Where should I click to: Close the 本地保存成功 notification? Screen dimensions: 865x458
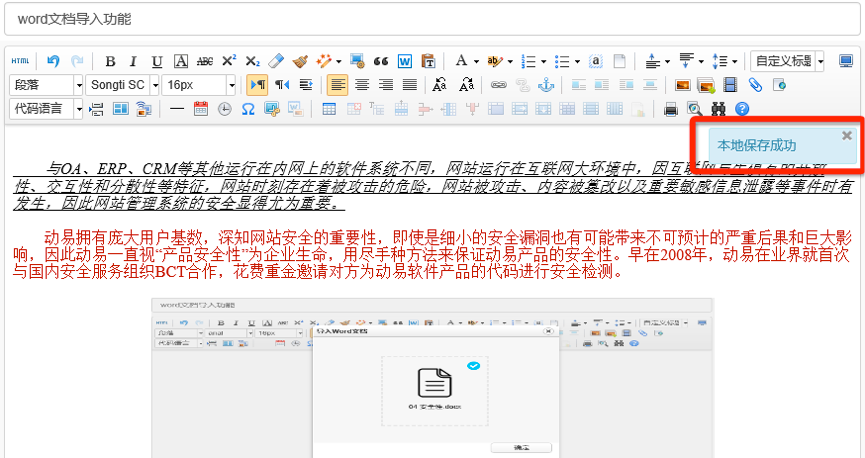(847, 135)
